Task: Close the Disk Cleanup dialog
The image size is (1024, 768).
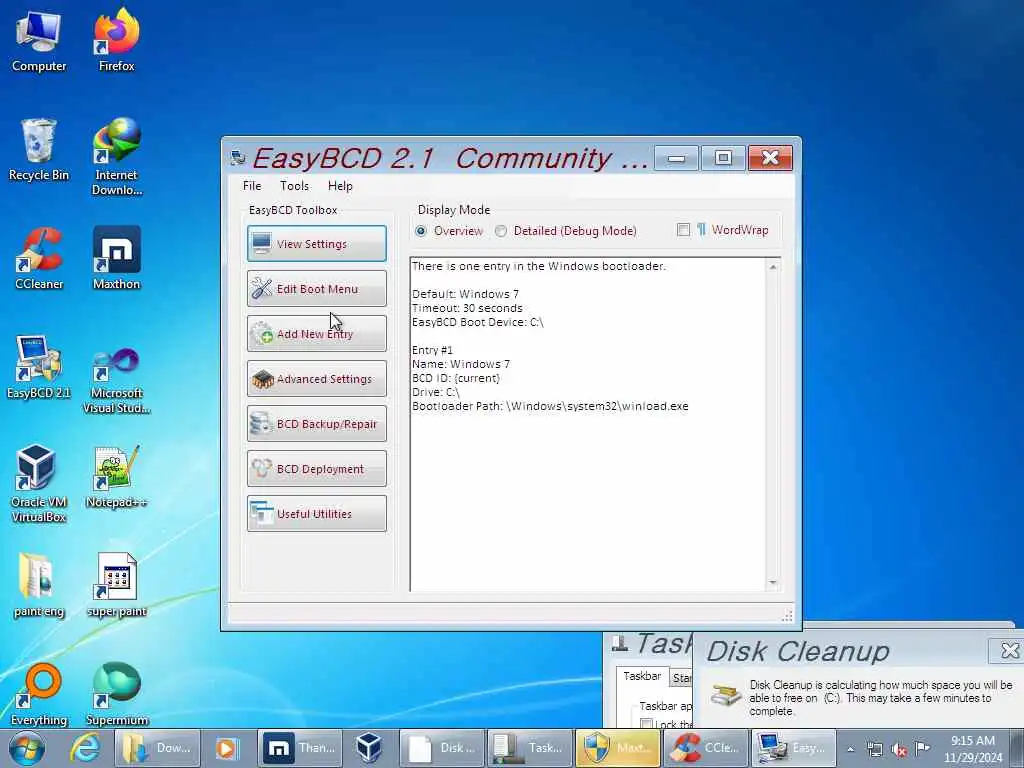Action: (1009, 650)
